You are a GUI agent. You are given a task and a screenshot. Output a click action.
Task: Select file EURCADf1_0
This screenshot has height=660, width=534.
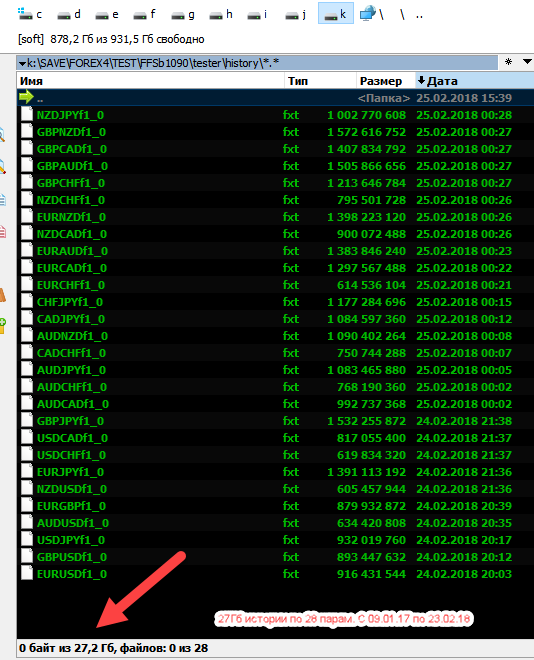pos(275,268)
